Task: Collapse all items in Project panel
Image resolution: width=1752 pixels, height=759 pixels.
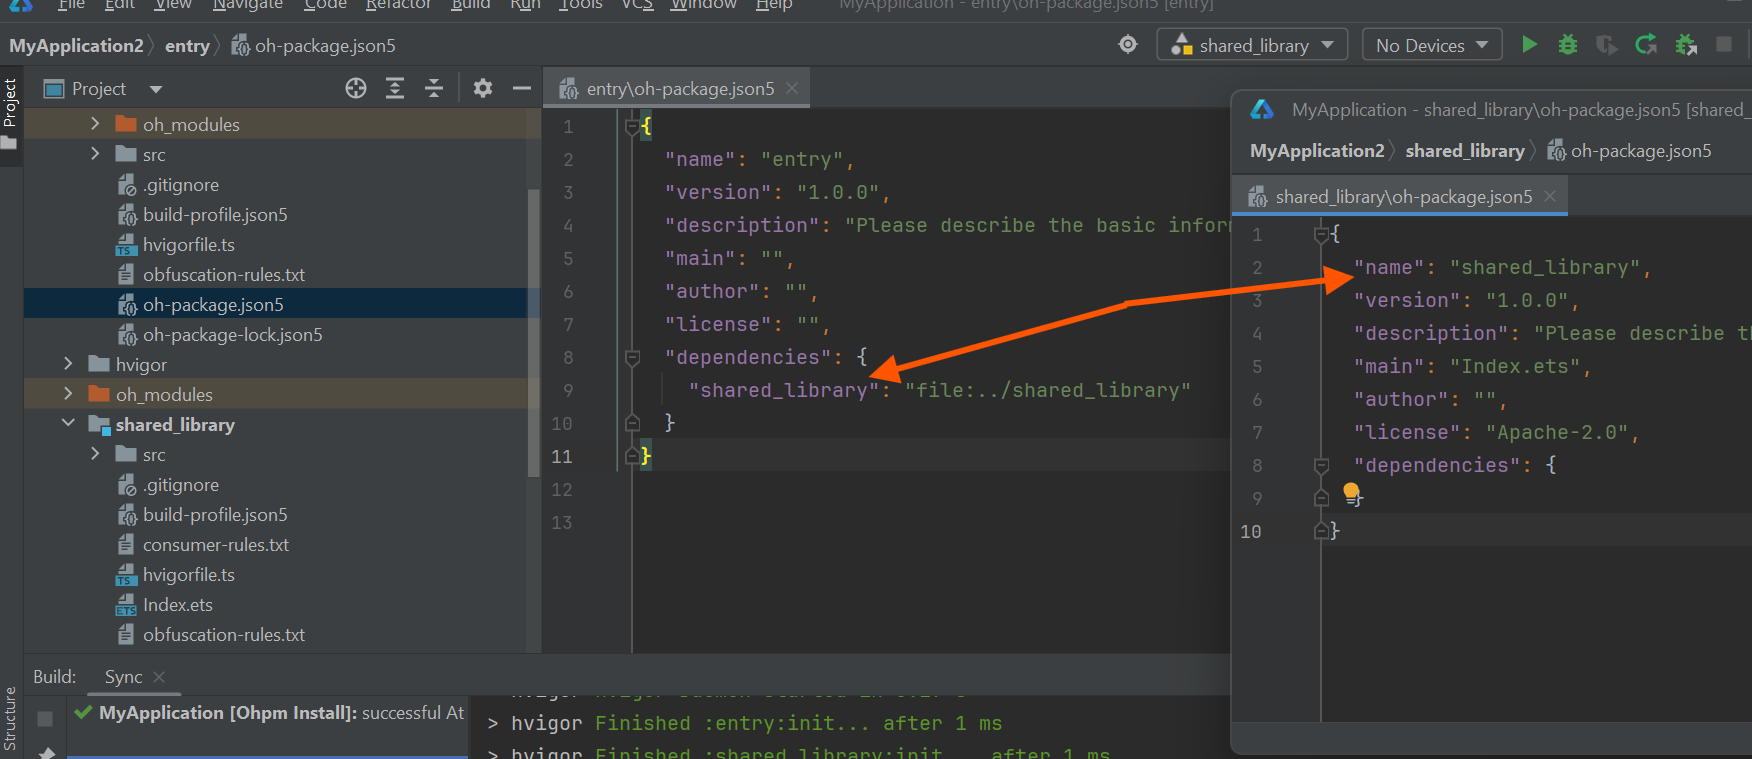Action: [434, 89]
